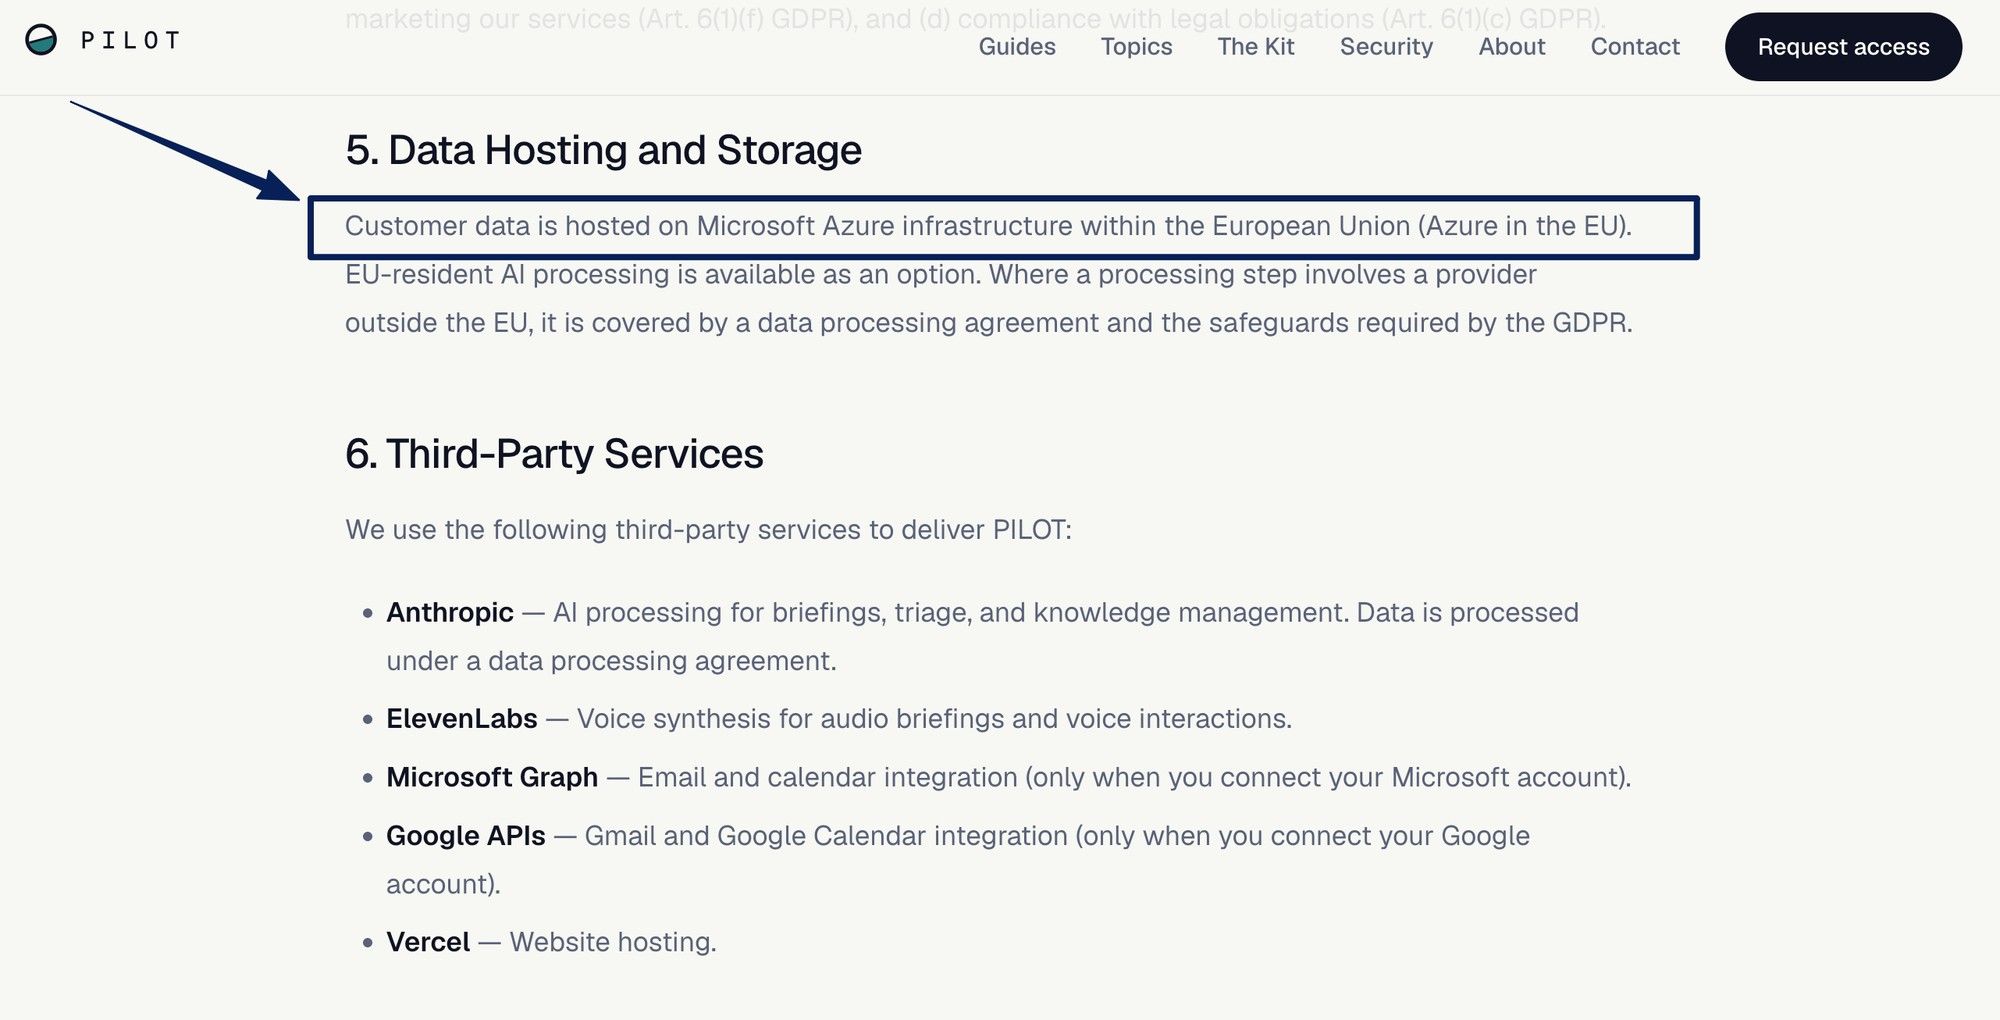Click the bold 'Microsoft Graph' list entry

492,777
